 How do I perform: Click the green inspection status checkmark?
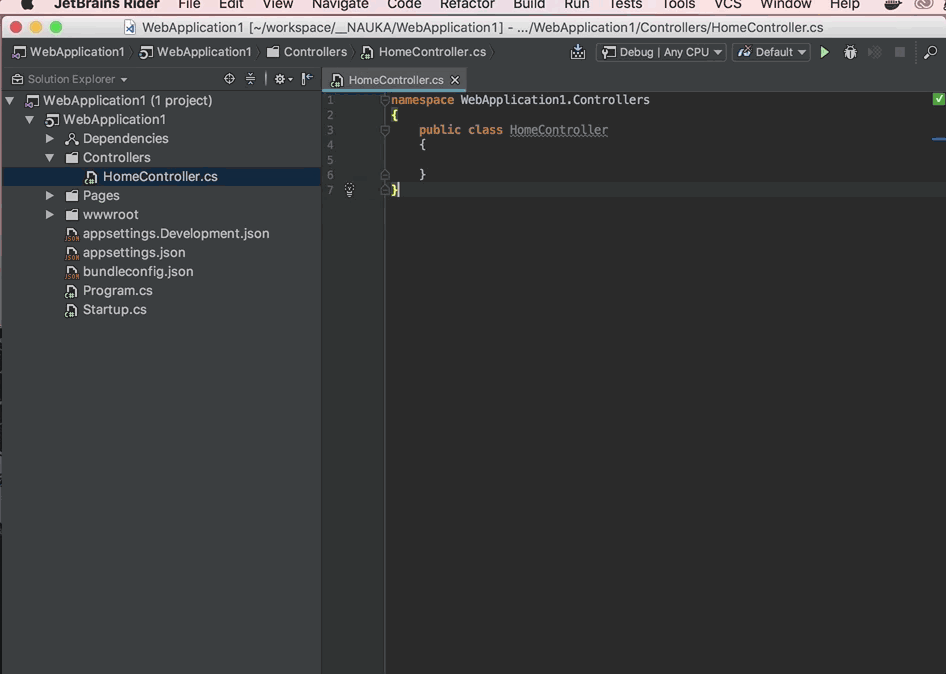coord(938,99)
